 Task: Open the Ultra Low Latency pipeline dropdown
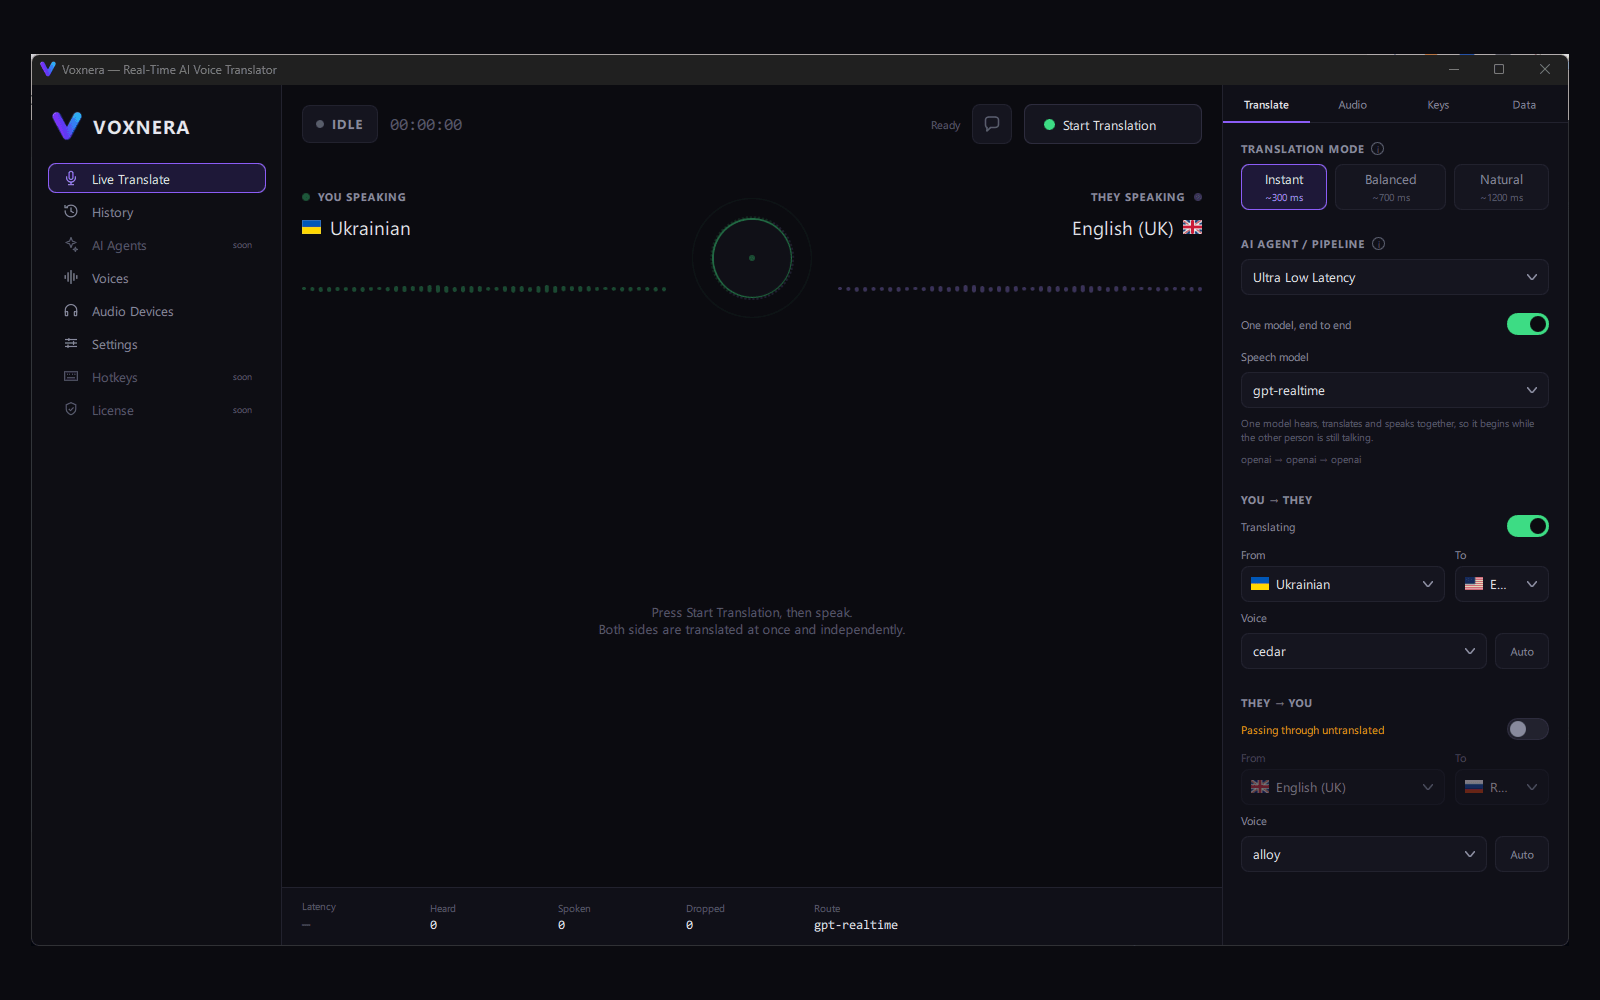tap(1394, 277)
